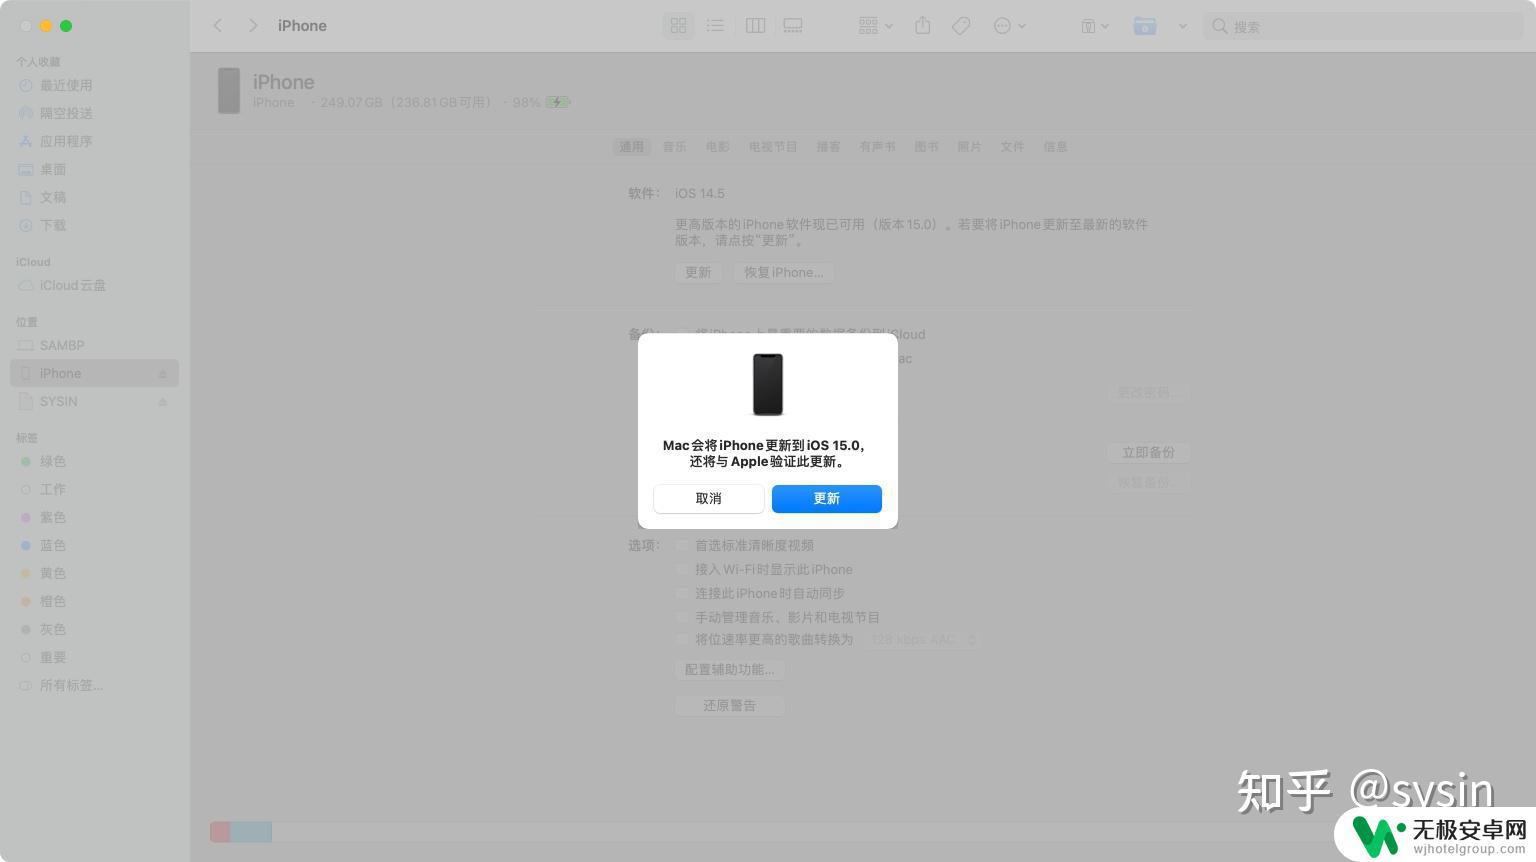Toggle 将位速率更高的歌曲转换为 checkbox

[682, 639]
